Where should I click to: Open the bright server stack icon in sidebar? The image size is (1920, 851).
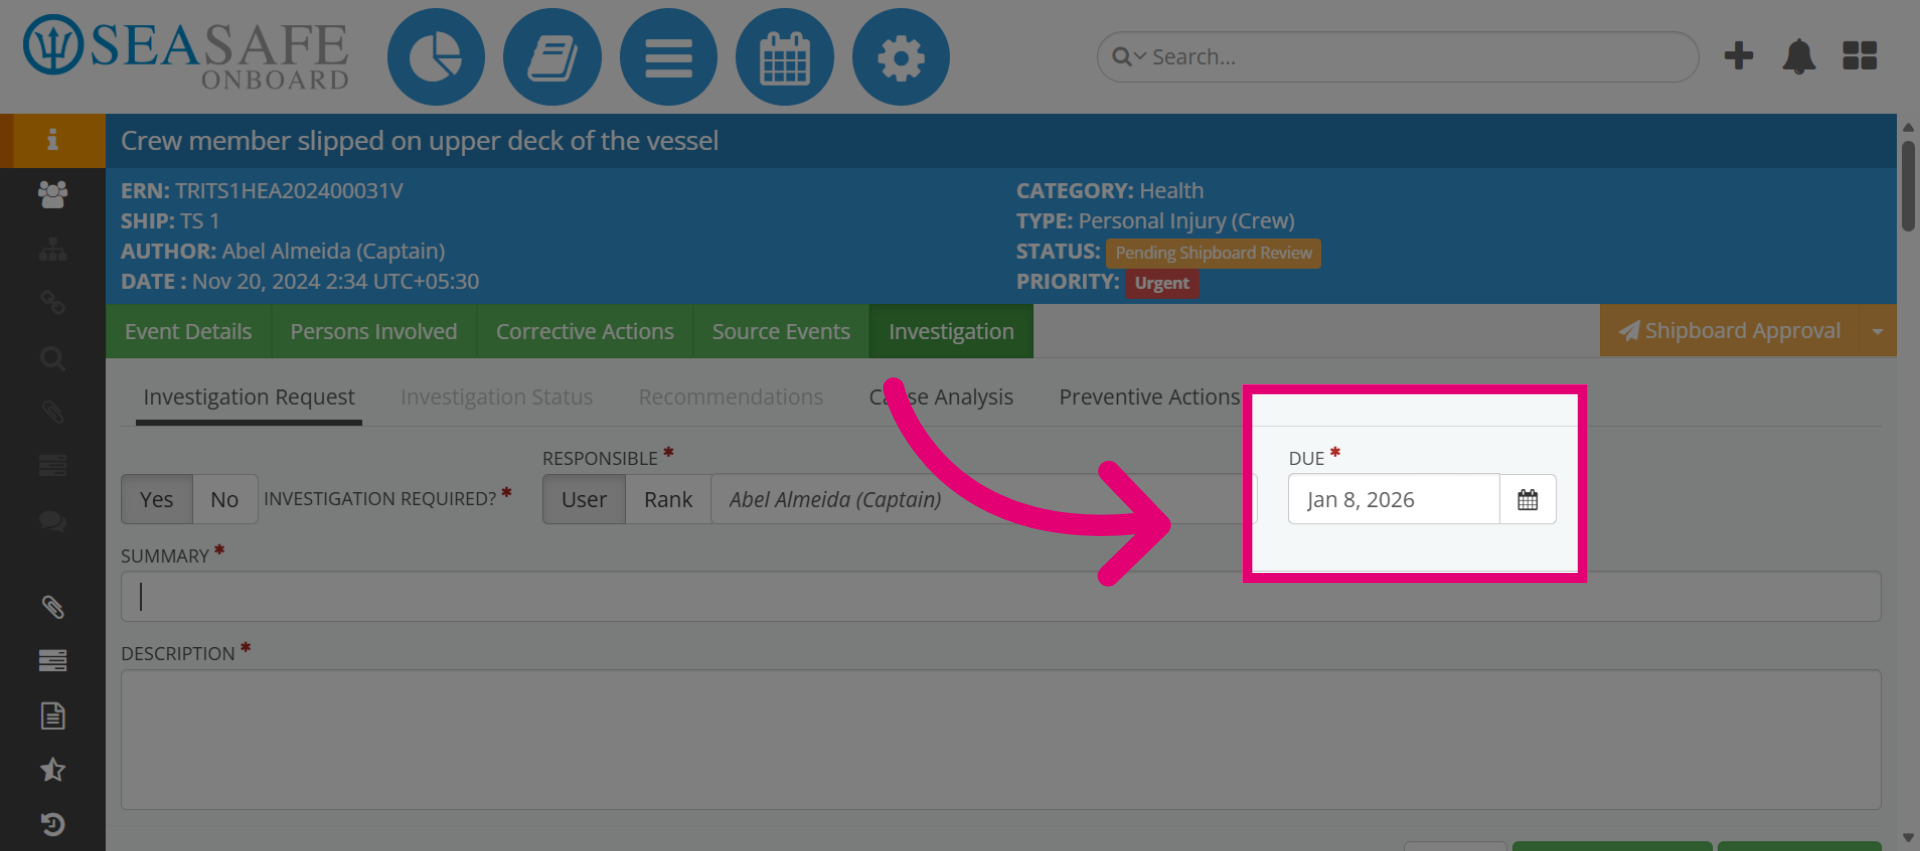(x=53, y=660)
